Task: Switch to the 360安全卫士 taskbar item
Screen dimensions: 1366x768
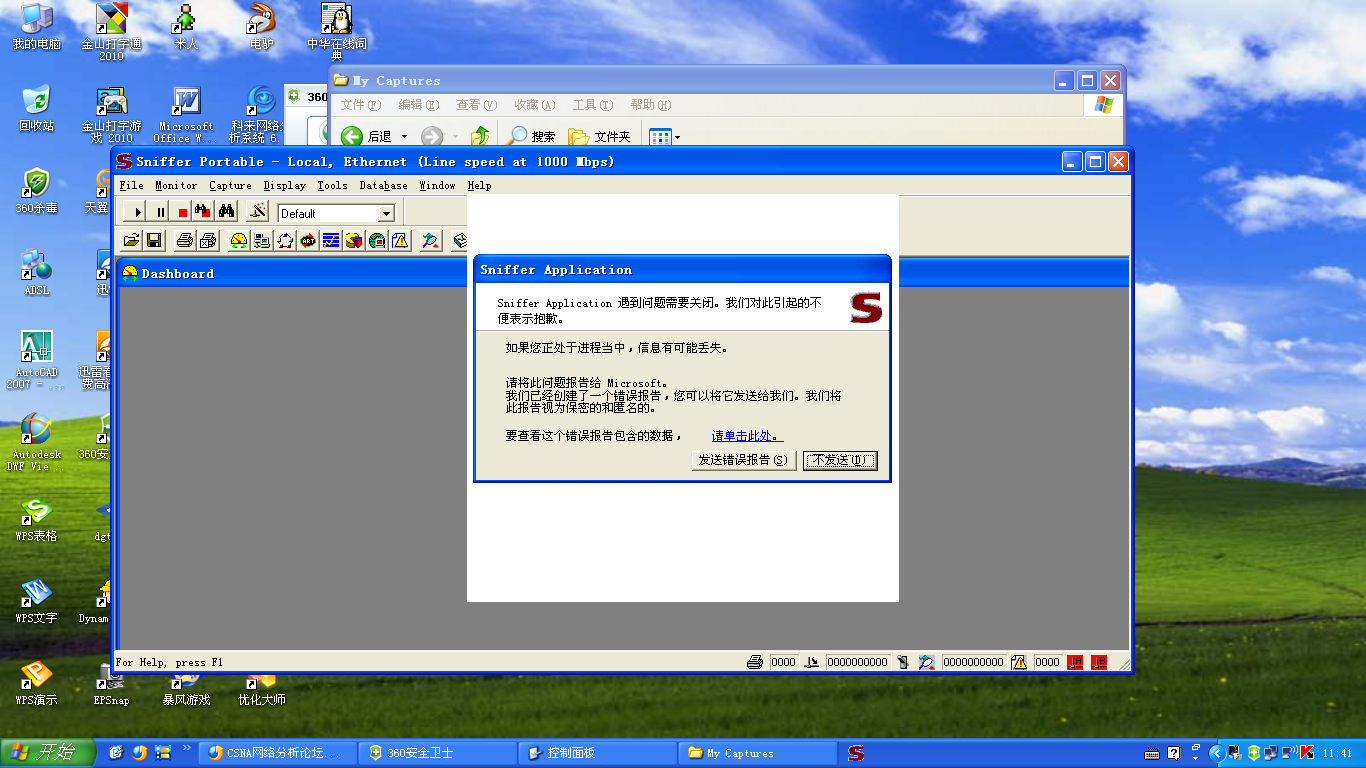Action: [437, 753]
